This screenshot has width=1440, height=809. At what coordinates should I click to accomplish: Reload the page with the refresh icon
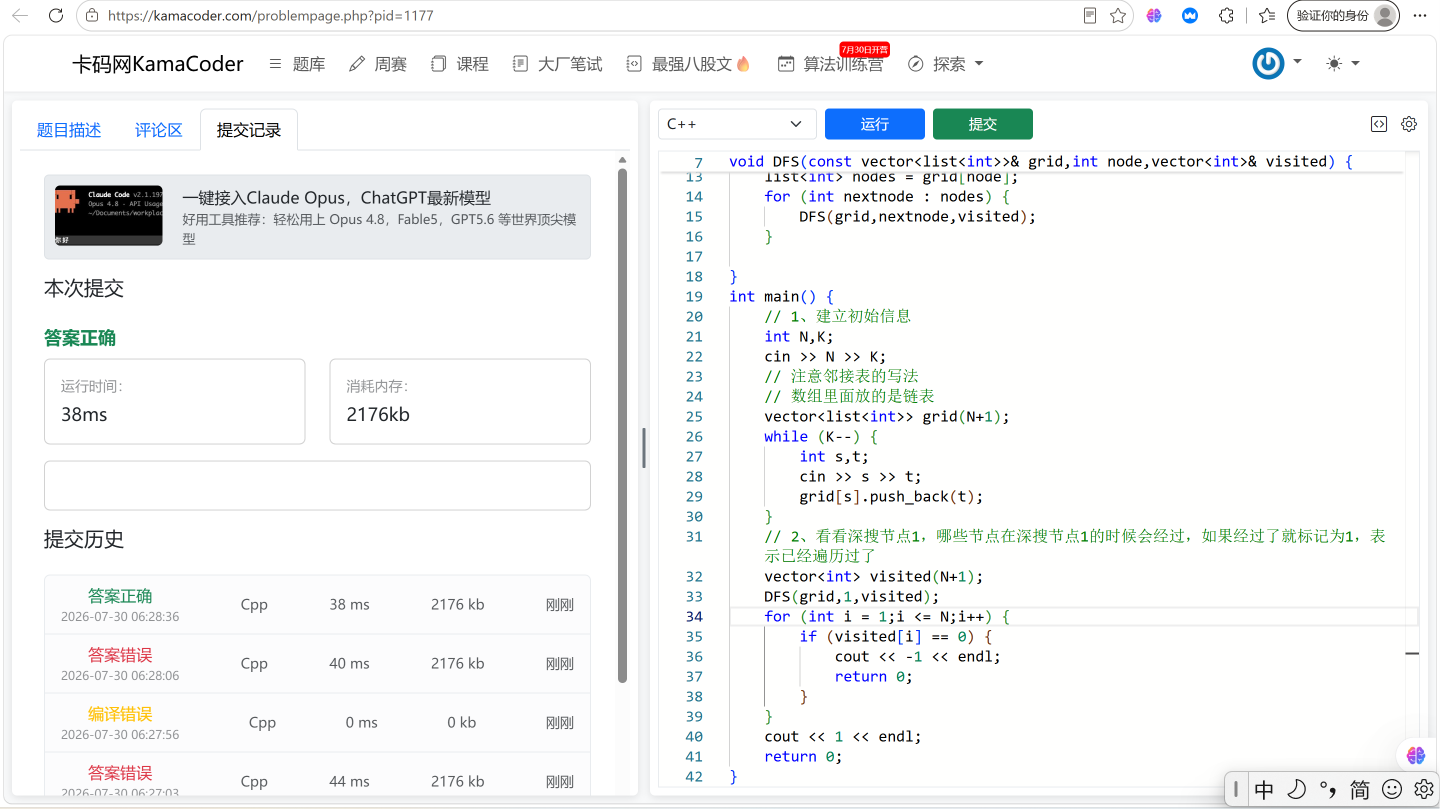pos(56,16)
